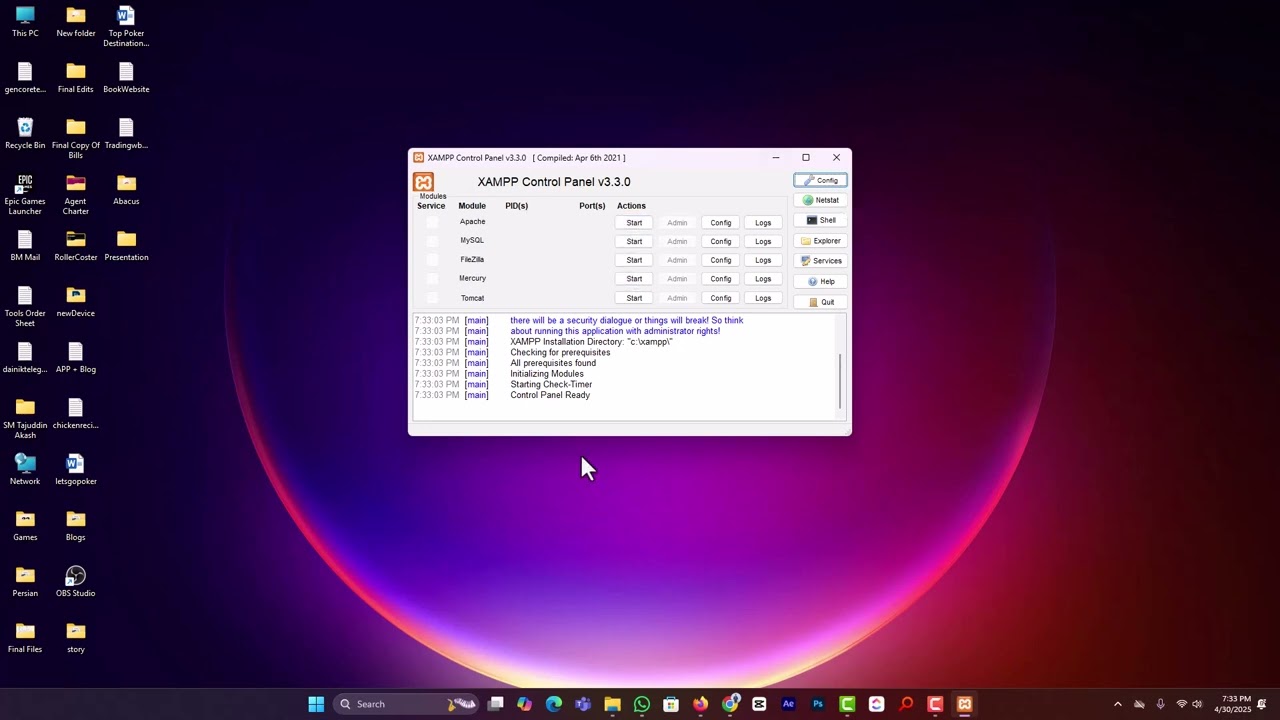The height and width of the screenshot is (720, 1280).
Task: Select the This PC desktop icon
Action: [x=25, y=22]
